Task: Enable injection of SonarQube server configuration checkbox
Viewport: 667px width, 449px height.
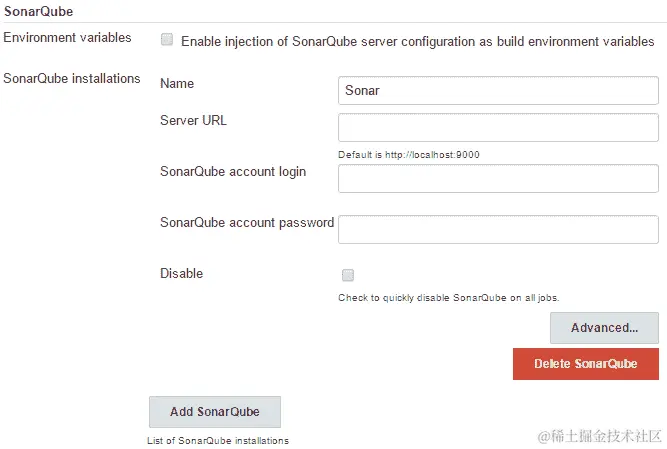Action: click(x=167, y=40)
